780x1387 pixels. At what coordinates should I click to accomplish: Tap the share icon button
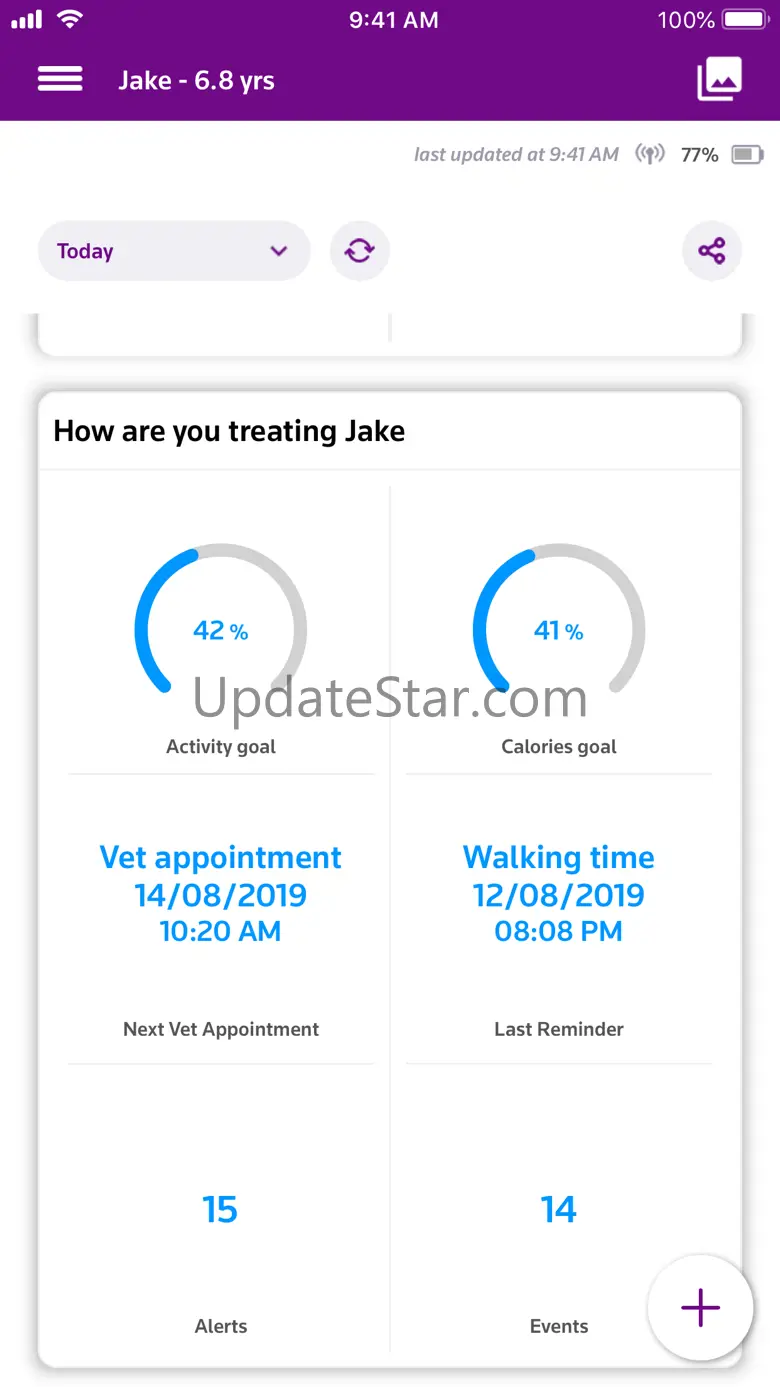(712, 251)
